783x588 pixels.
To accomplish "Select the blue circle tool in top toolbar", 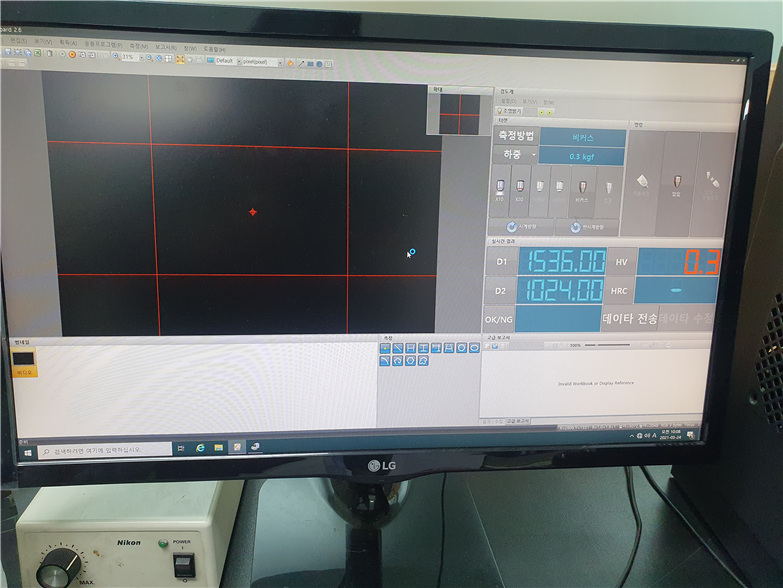I will (319, 64).
